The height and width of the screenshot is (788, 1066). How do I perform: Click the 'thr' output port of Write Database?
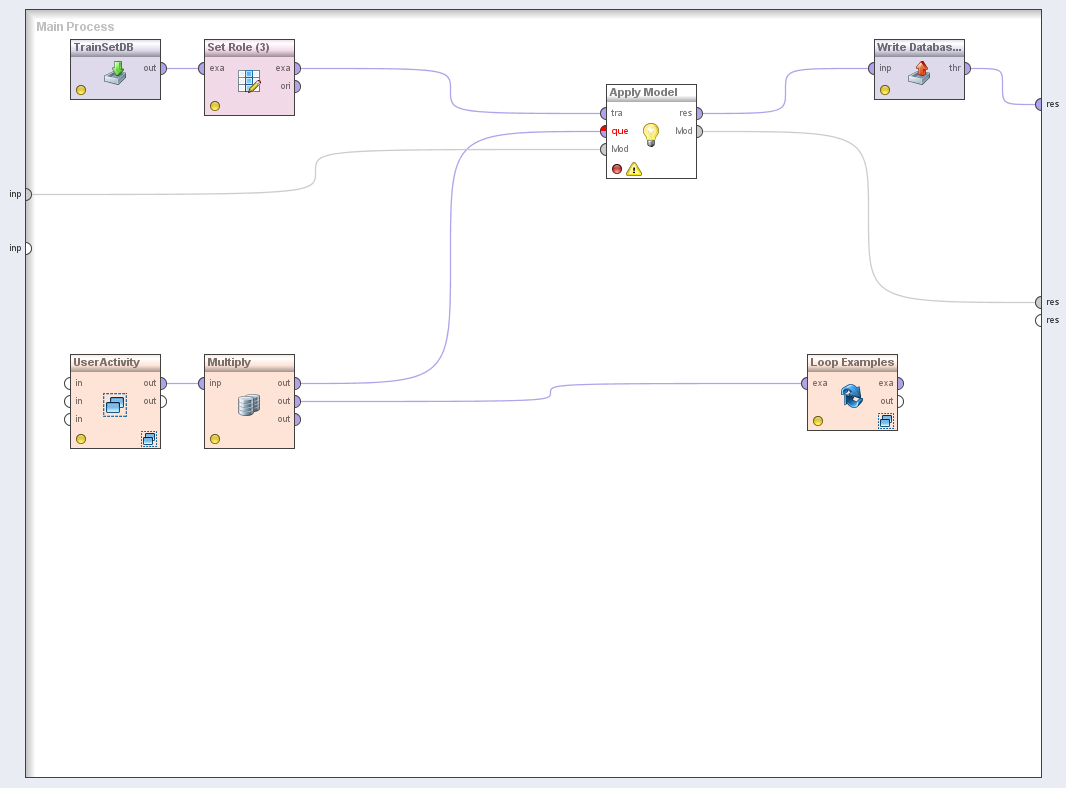[966, 68]
